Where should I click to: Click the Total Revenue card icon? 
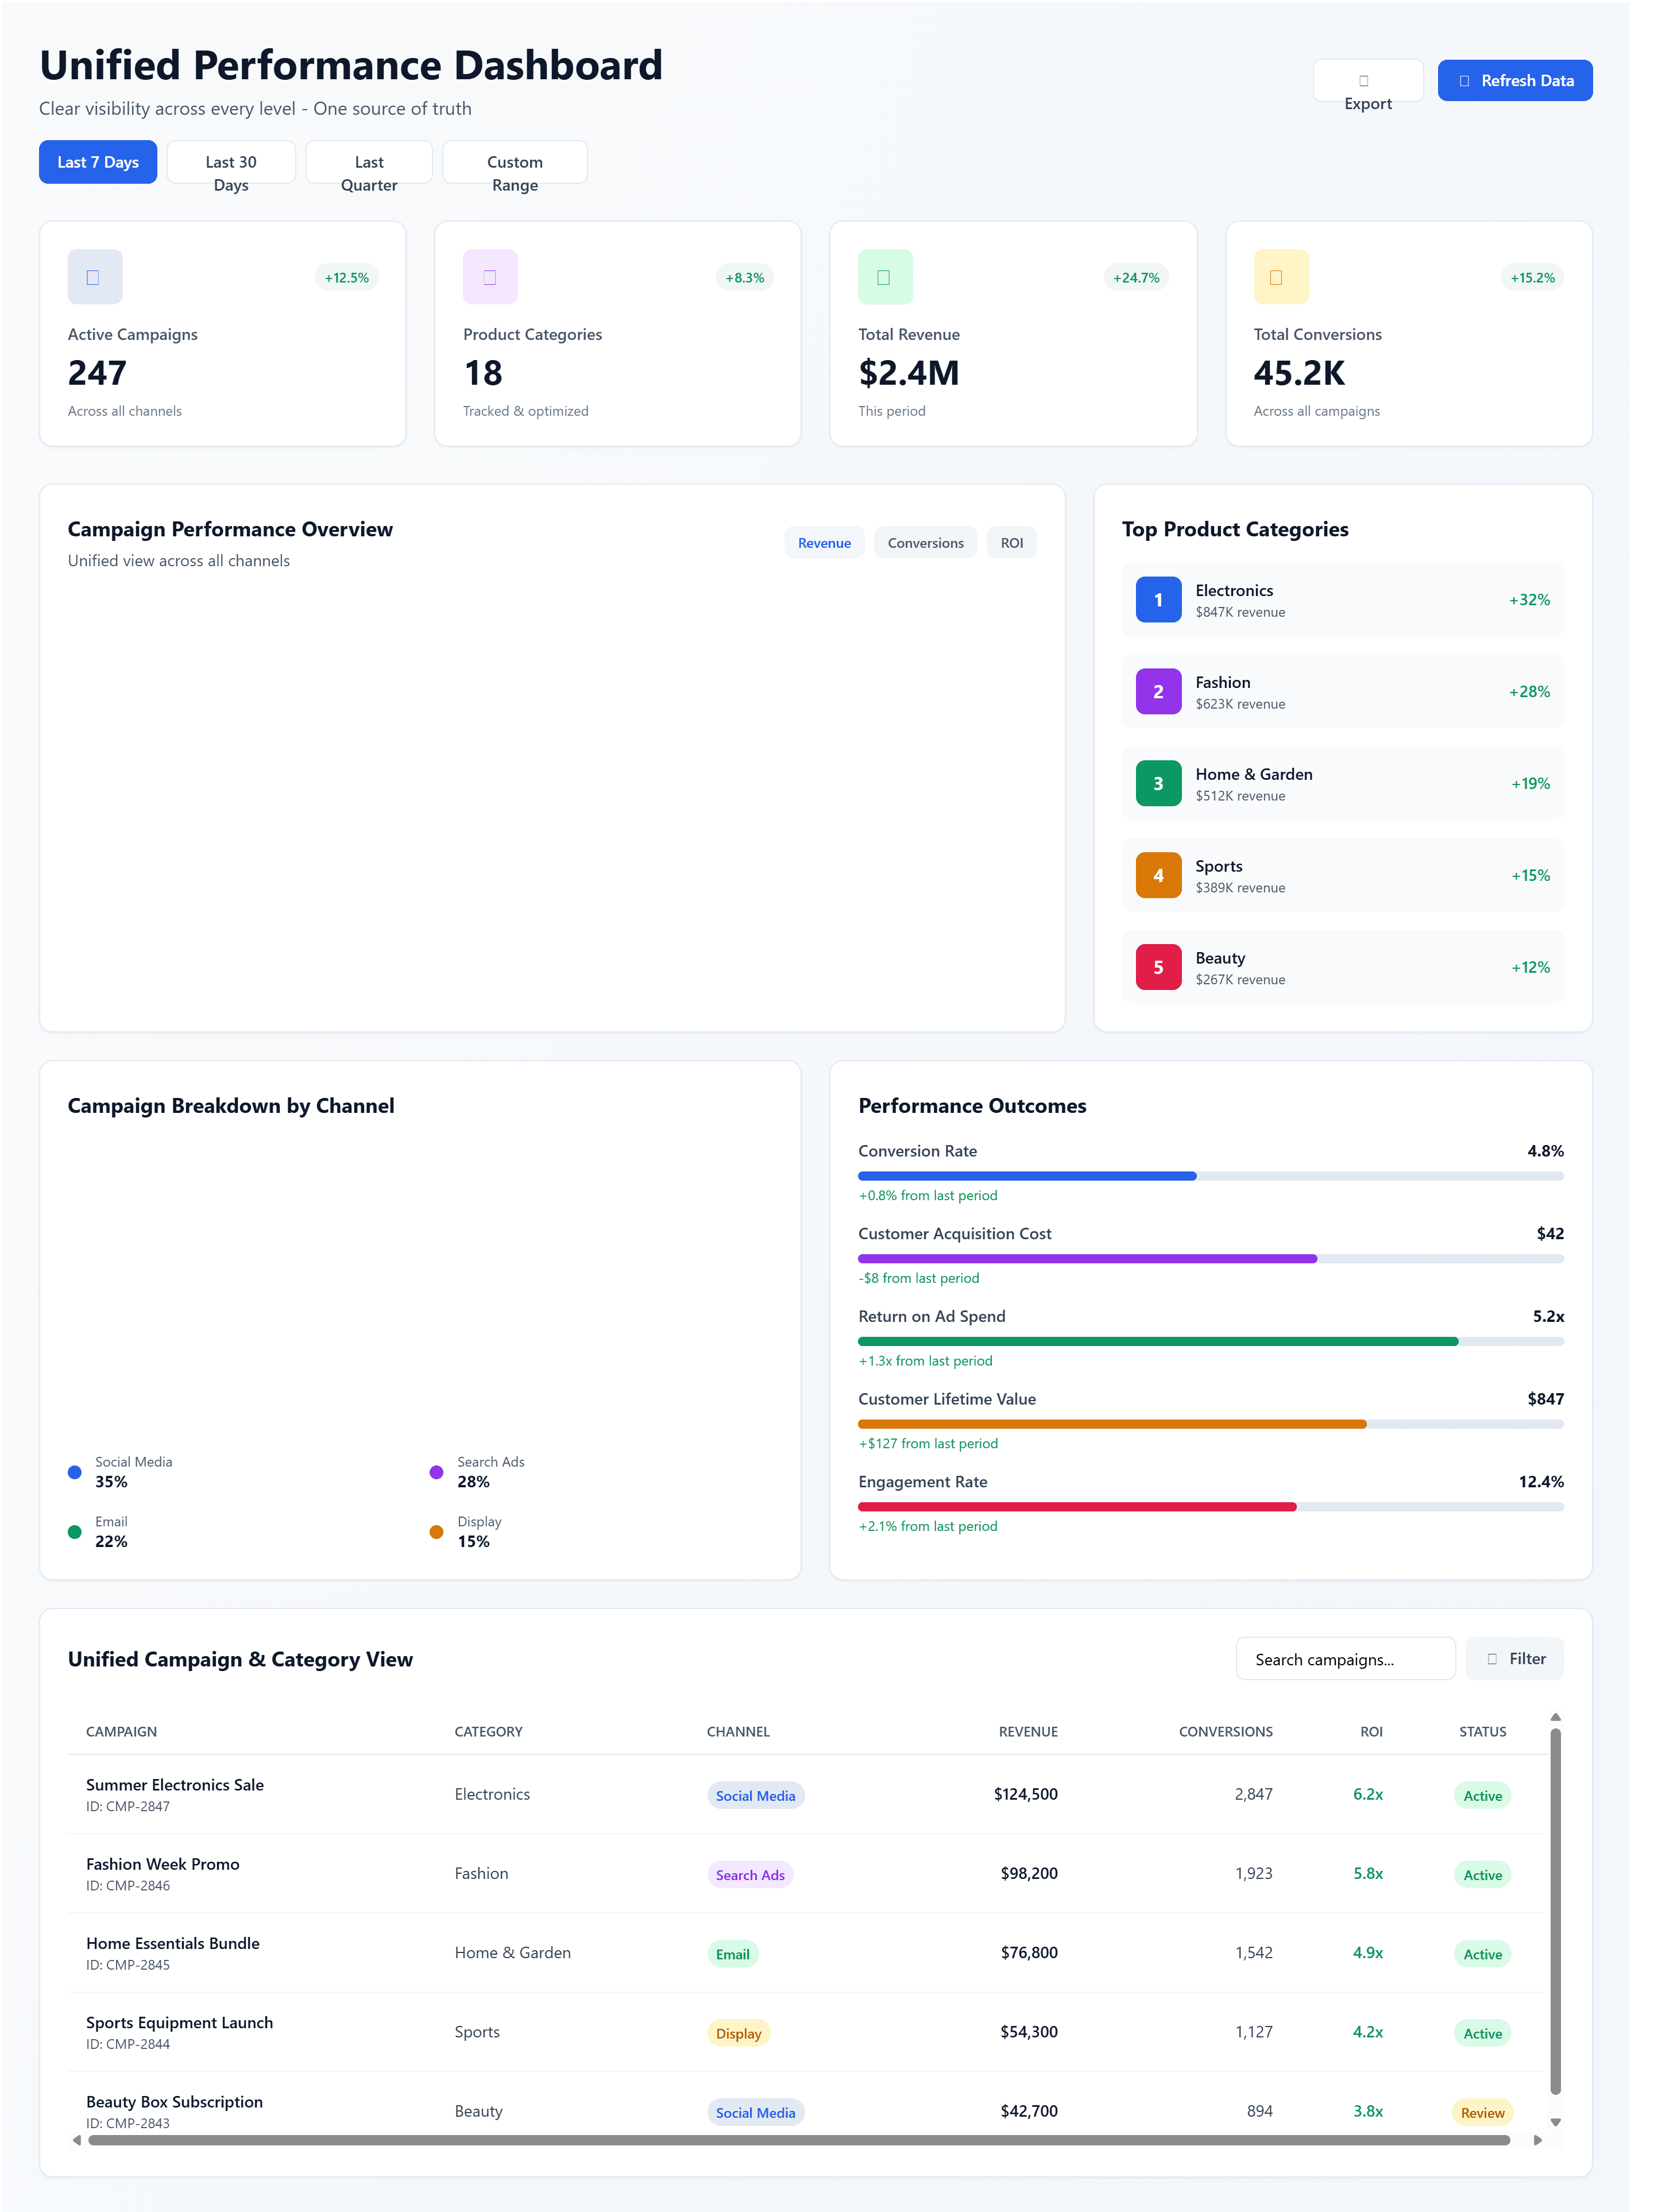[x=885, y=277]
